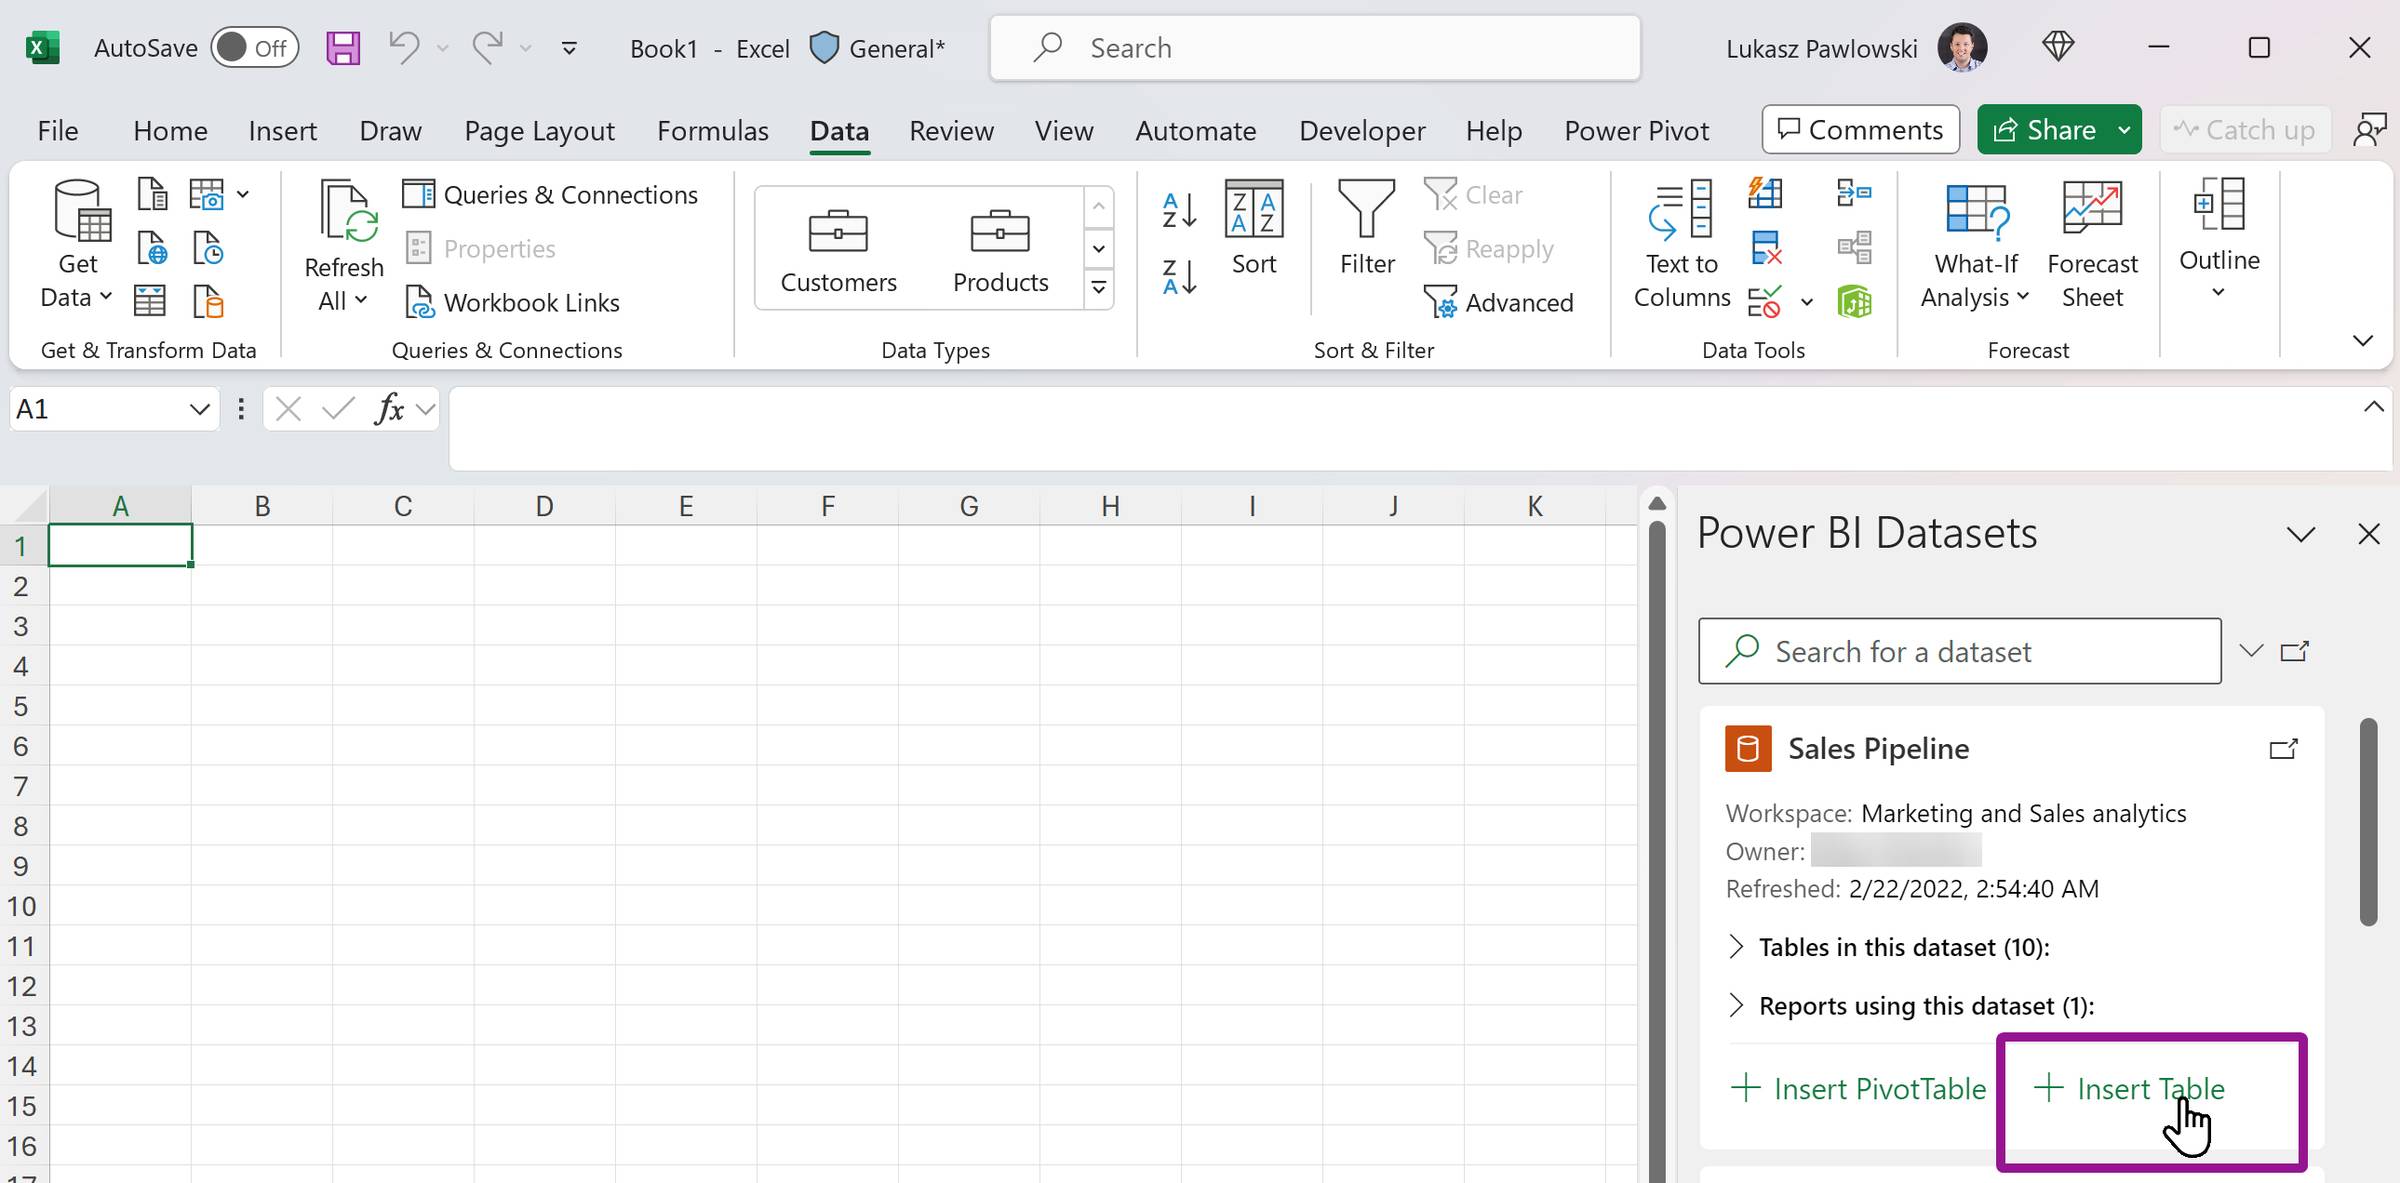
Task: Save the workbook
Action: (343, 48)
